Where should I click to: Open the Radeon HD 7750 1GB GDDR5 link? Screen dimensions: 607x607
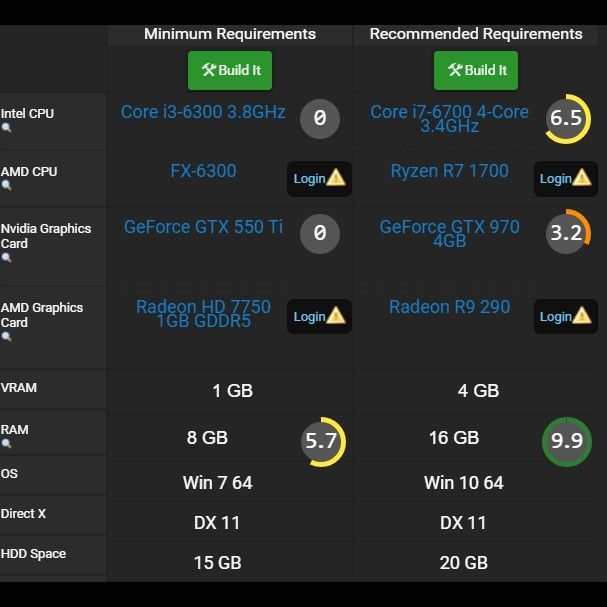pos(203,314)
